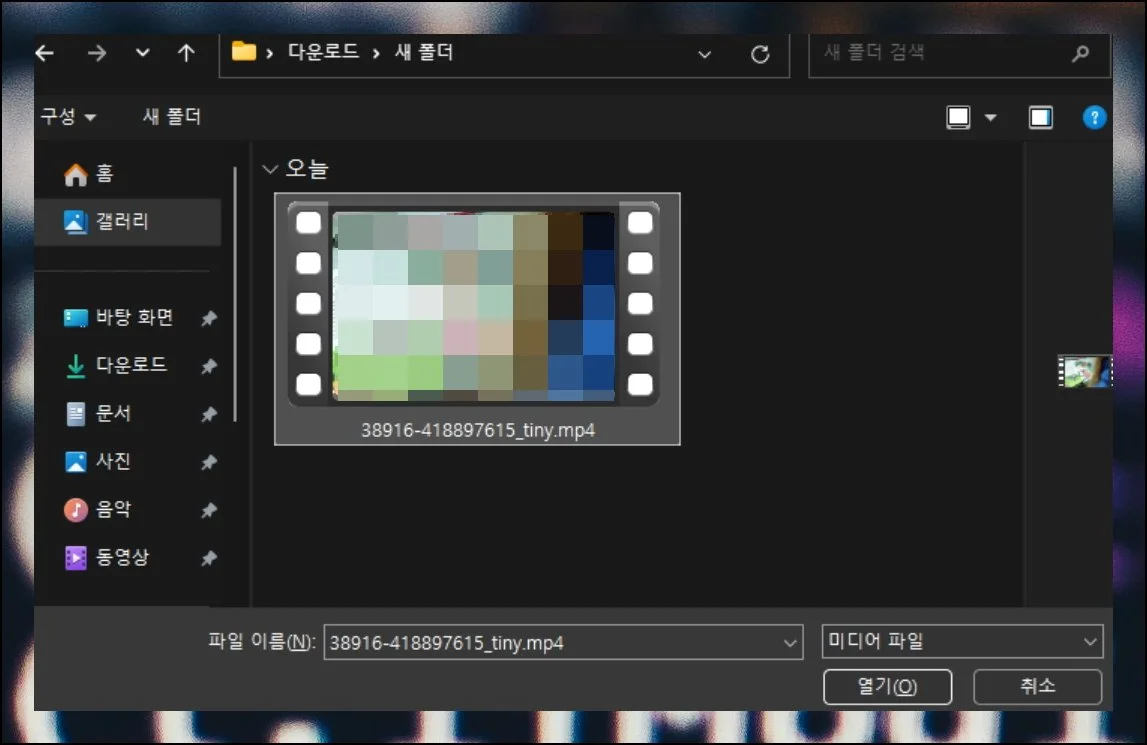1147x745 pixels.
Task: Collapse the 오늘 group header
Action: pos(269,170)
